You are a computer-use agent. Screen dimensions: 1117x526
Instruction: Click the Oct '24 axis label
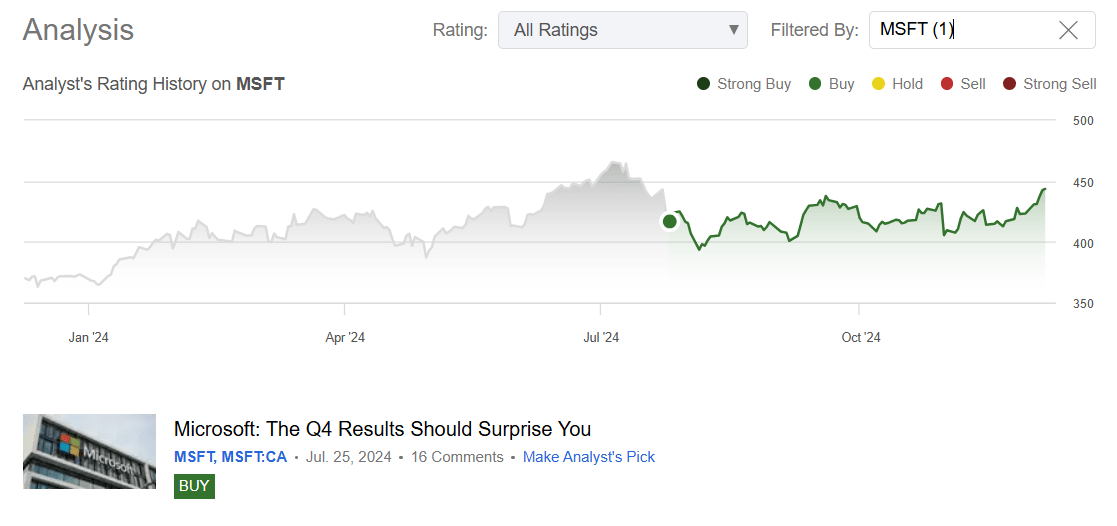pos(860,337)
